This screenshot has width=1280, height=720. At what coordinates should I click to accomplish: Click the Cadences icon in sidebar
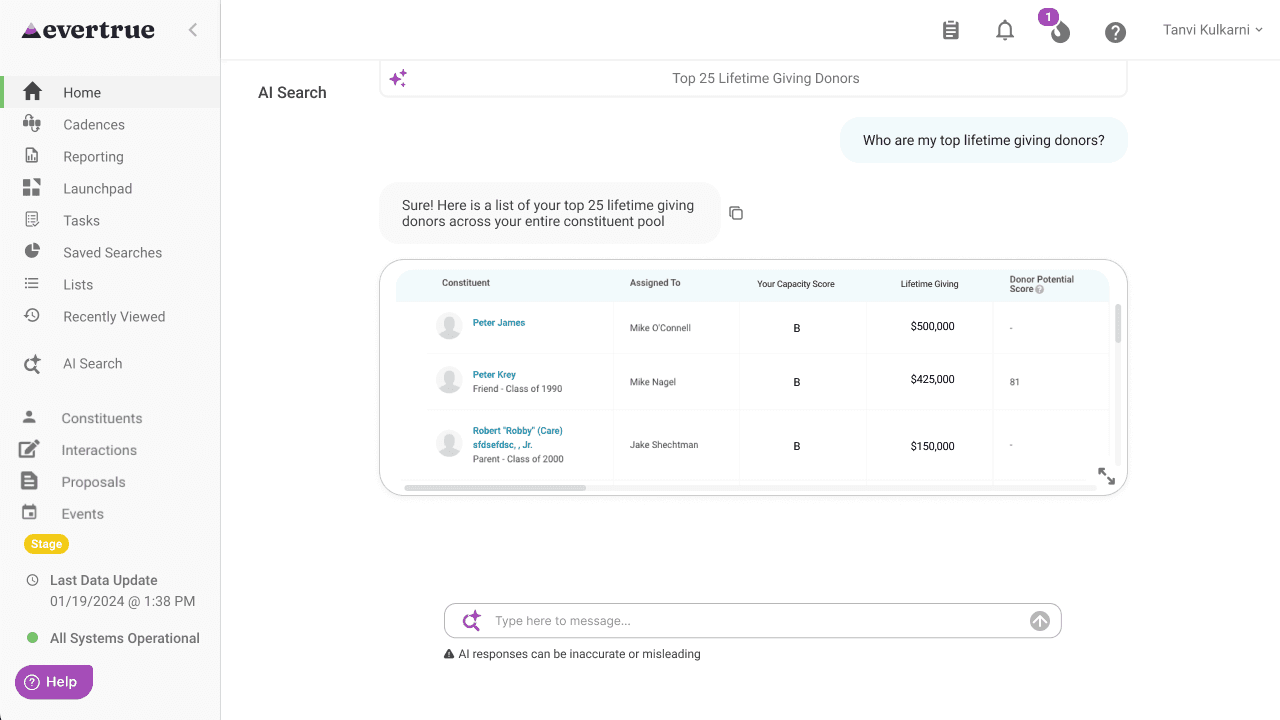(x=32, y=124)
